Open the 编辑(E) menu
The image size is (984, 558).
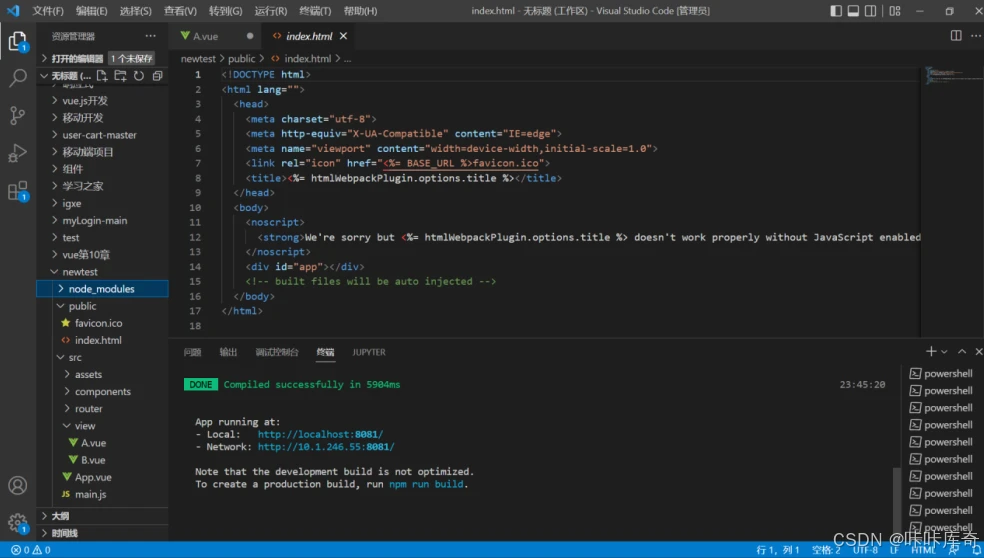(92, 11)
